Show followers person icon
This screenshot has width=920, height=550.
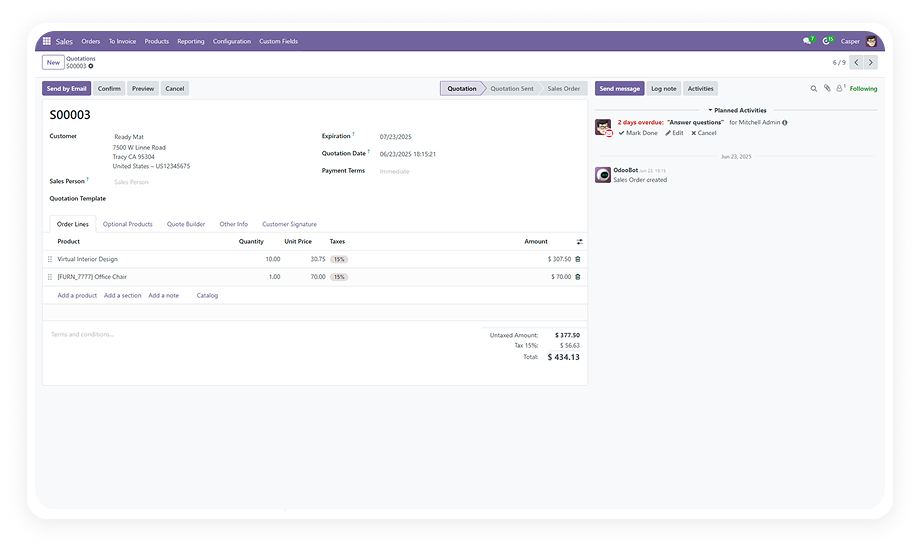(x=840, y=89)
